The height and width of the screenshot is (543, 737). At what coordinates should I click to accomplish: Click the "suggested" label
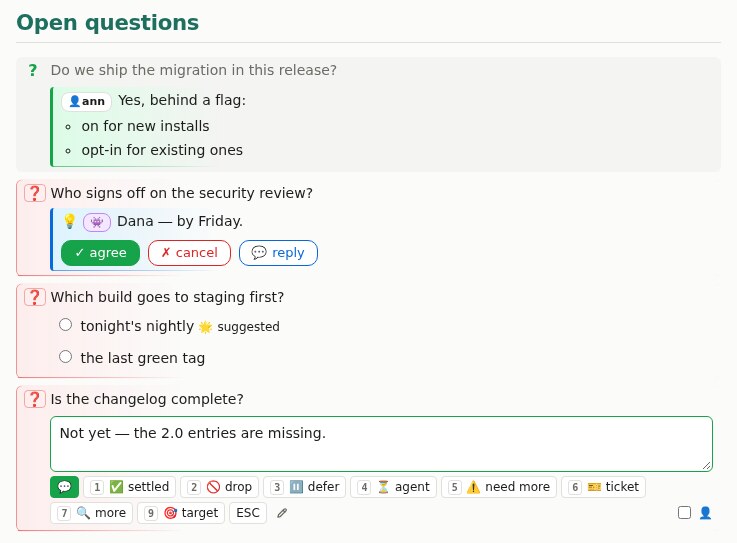point(248,327)
